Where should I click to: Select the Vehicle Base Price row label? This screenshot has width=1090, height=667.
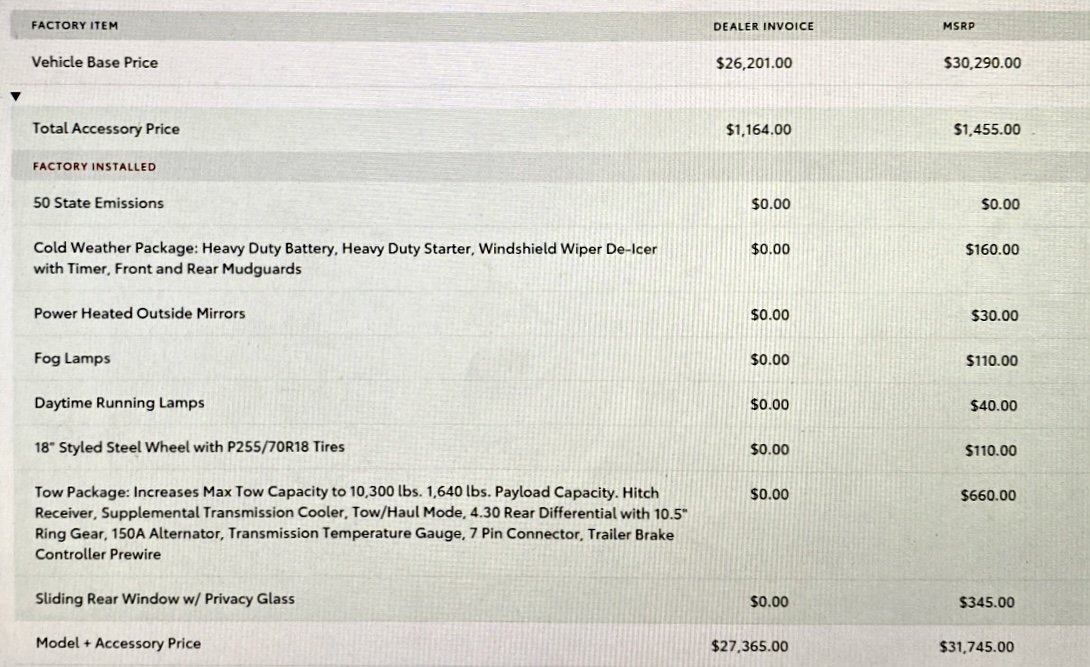95,63
